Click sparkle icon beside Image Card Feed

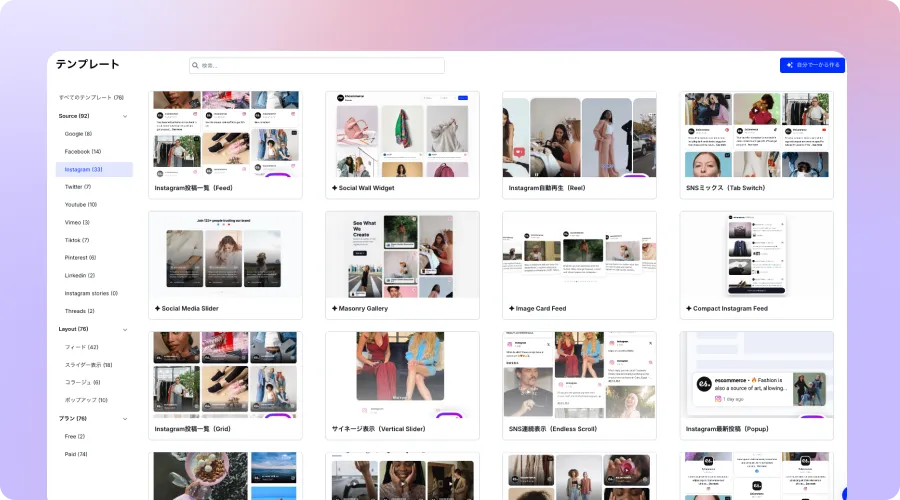pos(512,308)
